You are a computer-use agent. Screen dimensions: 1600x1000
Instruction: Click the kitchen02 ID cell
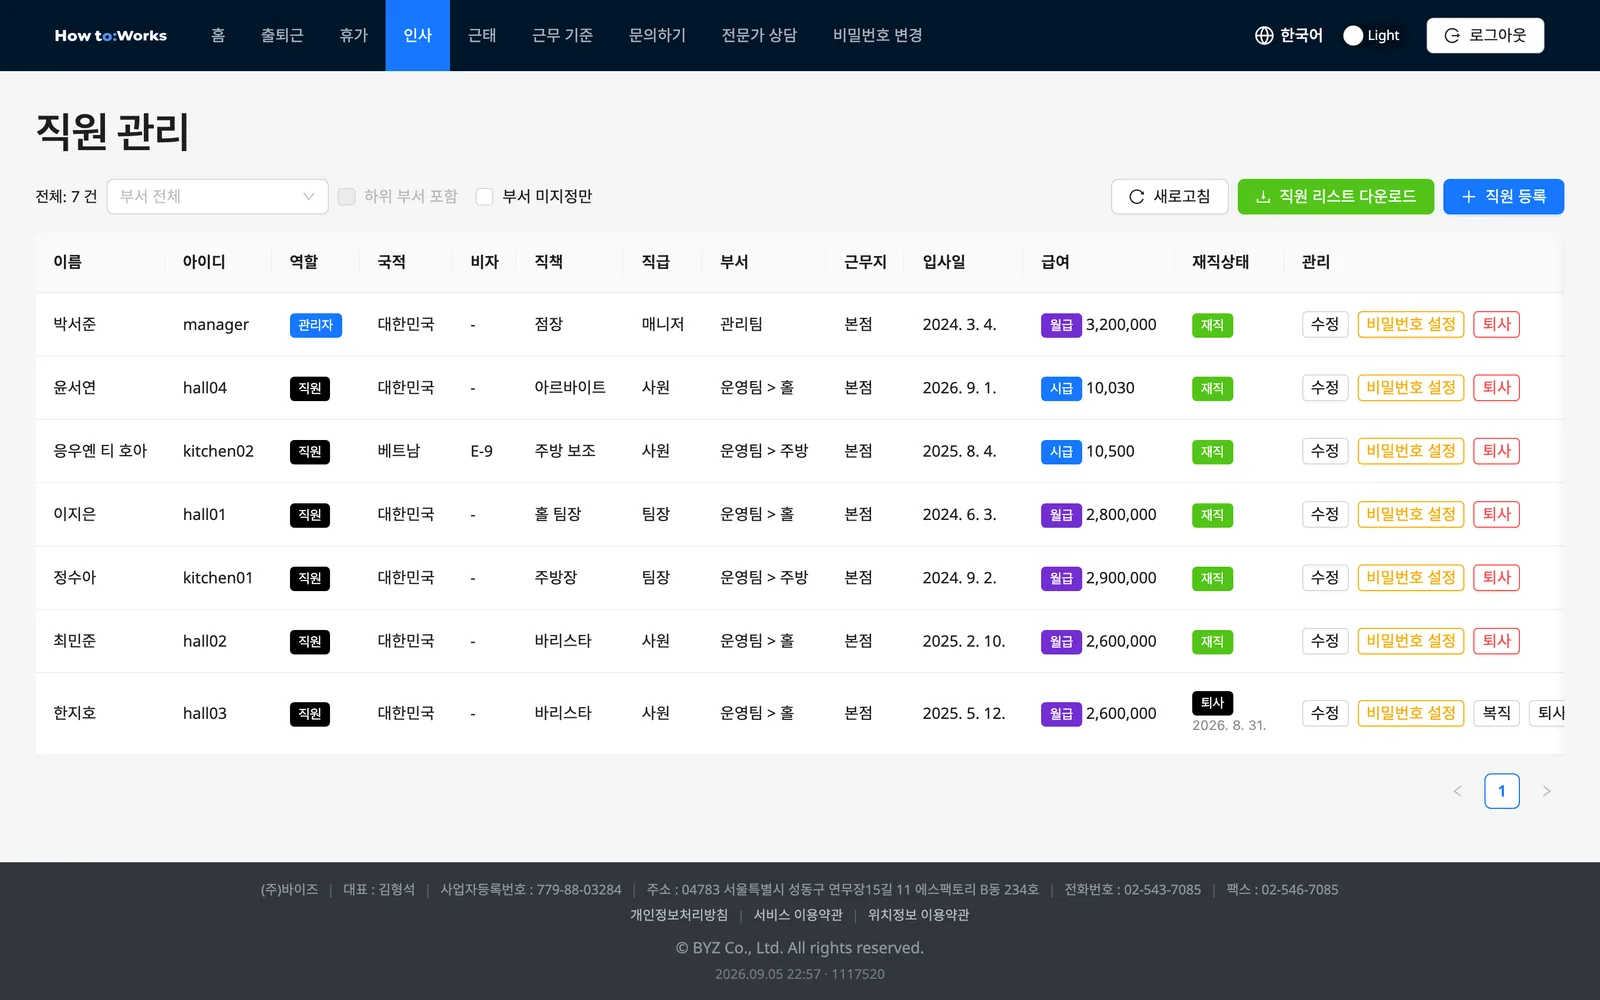(x=218, y=451)
